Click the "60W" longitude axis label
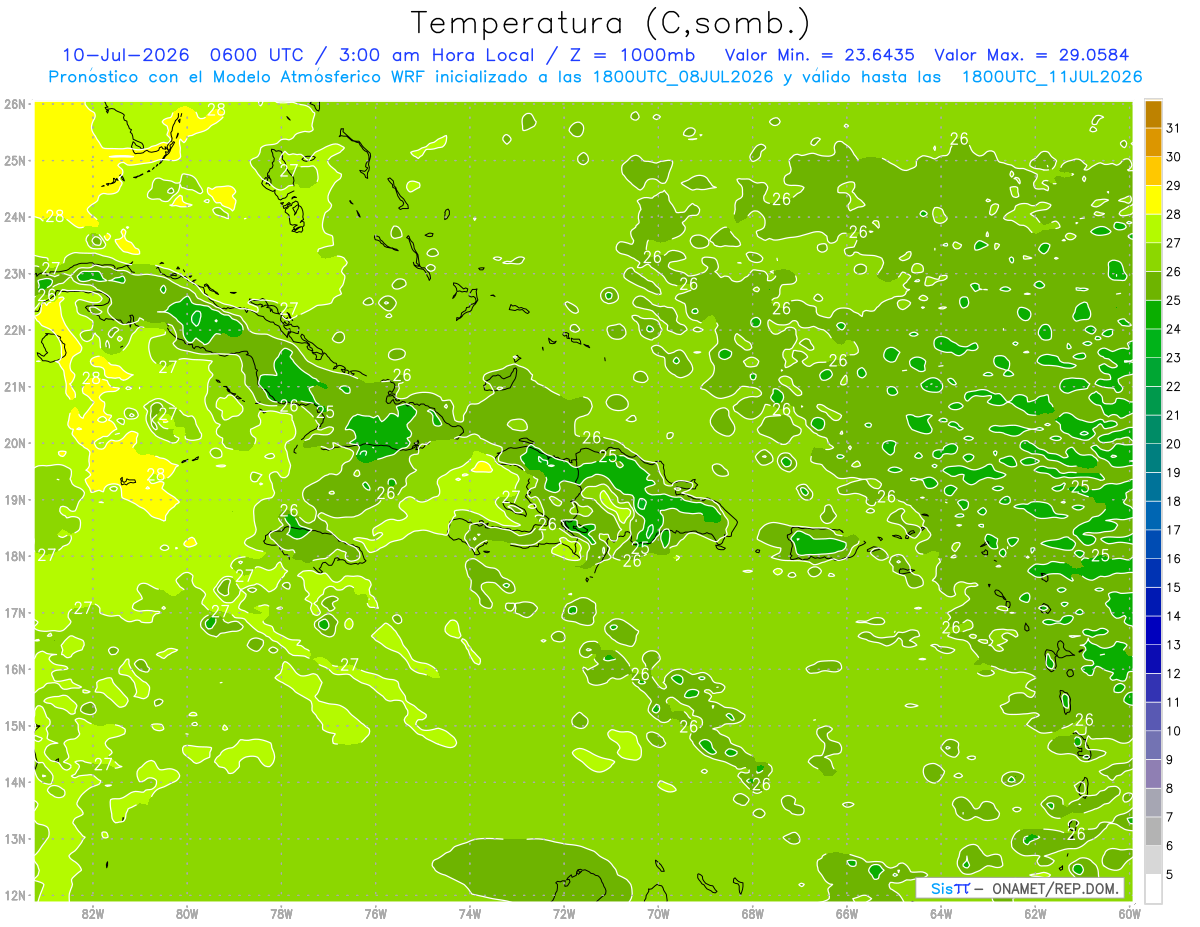 [1129, 913]
